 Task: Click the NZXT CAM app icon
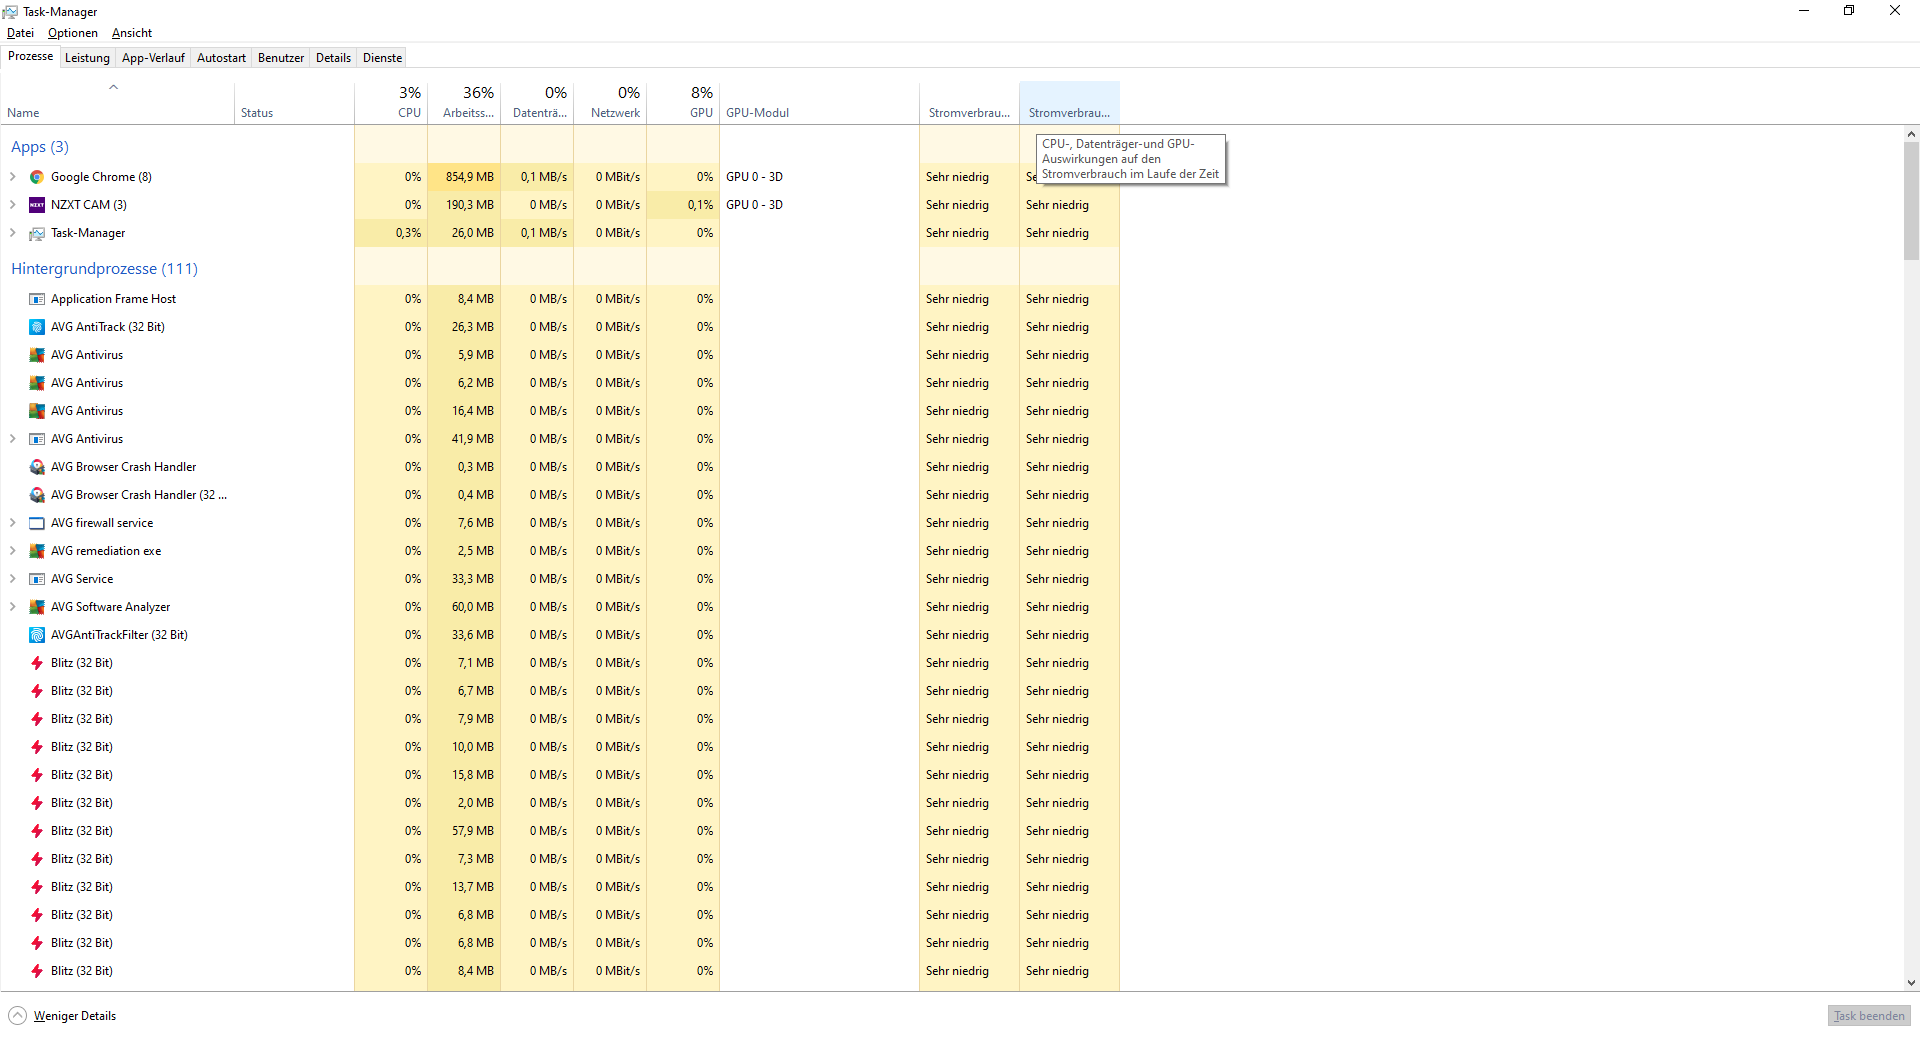click(37, 205)
